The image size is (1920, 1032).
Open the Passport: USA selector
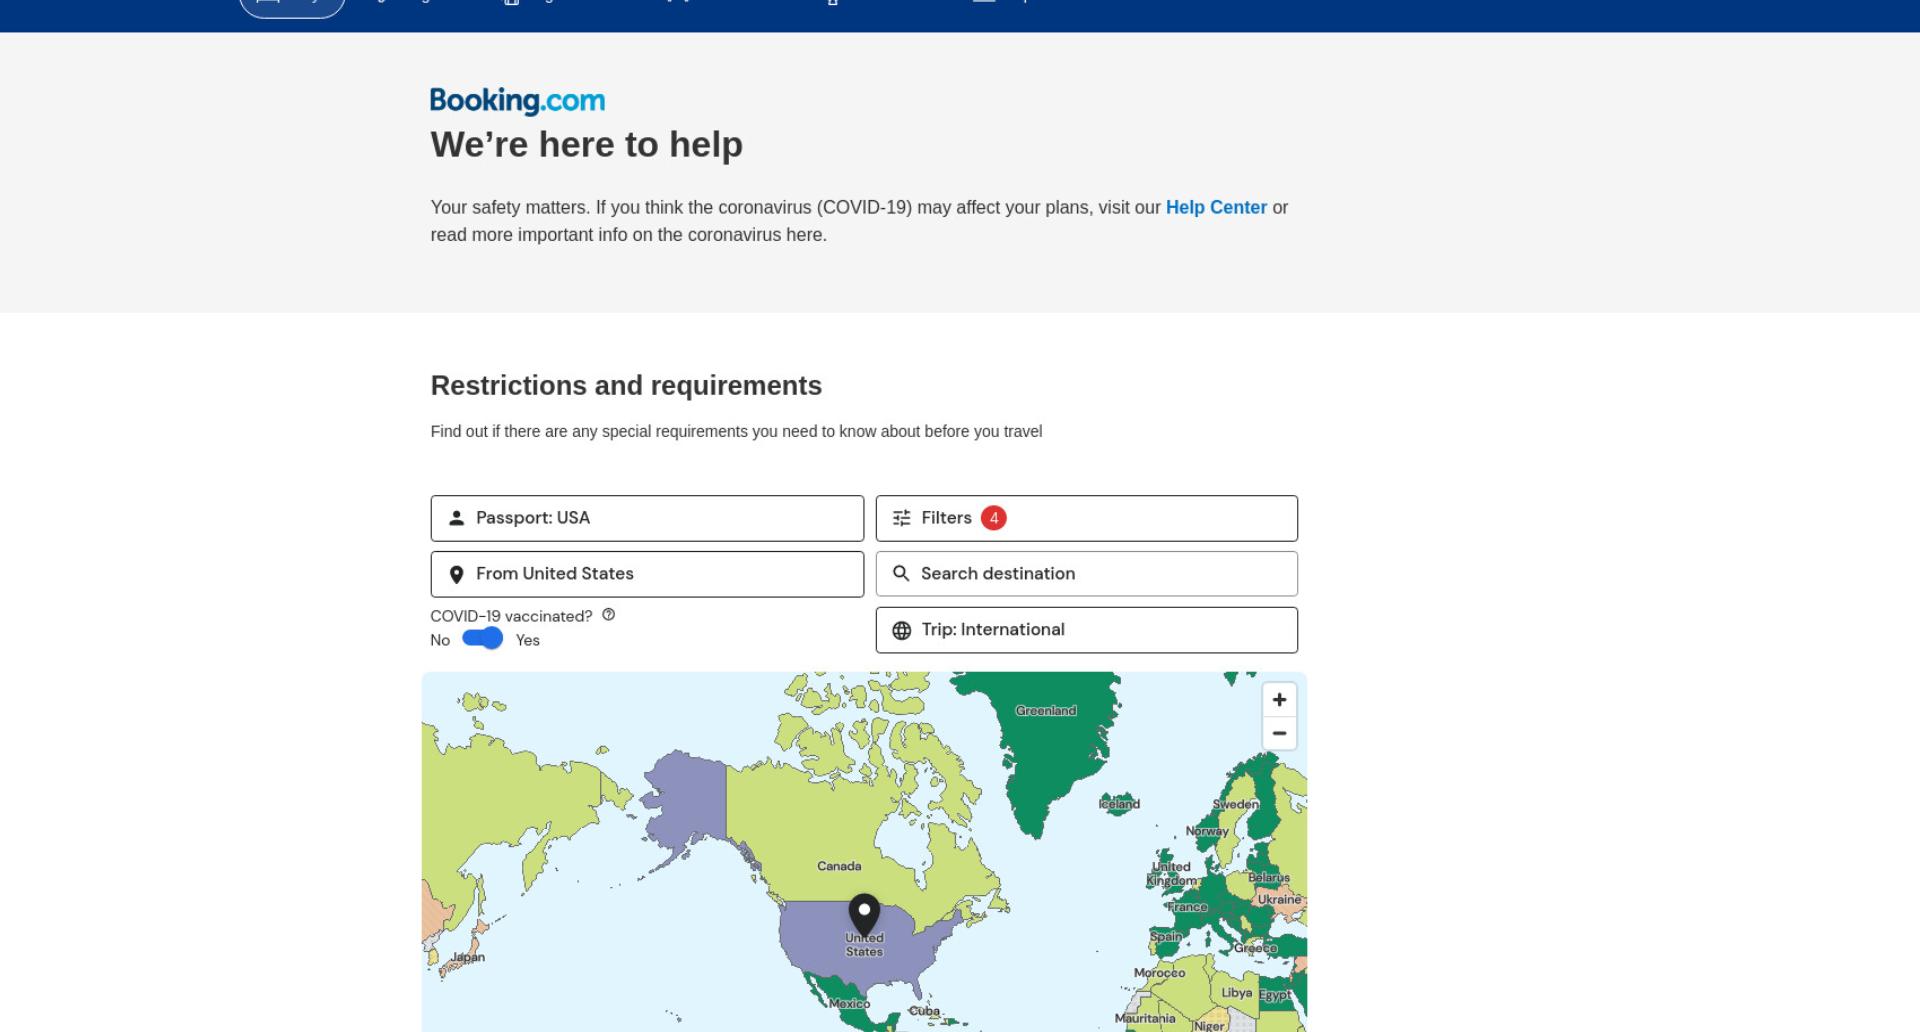point(647,518)
